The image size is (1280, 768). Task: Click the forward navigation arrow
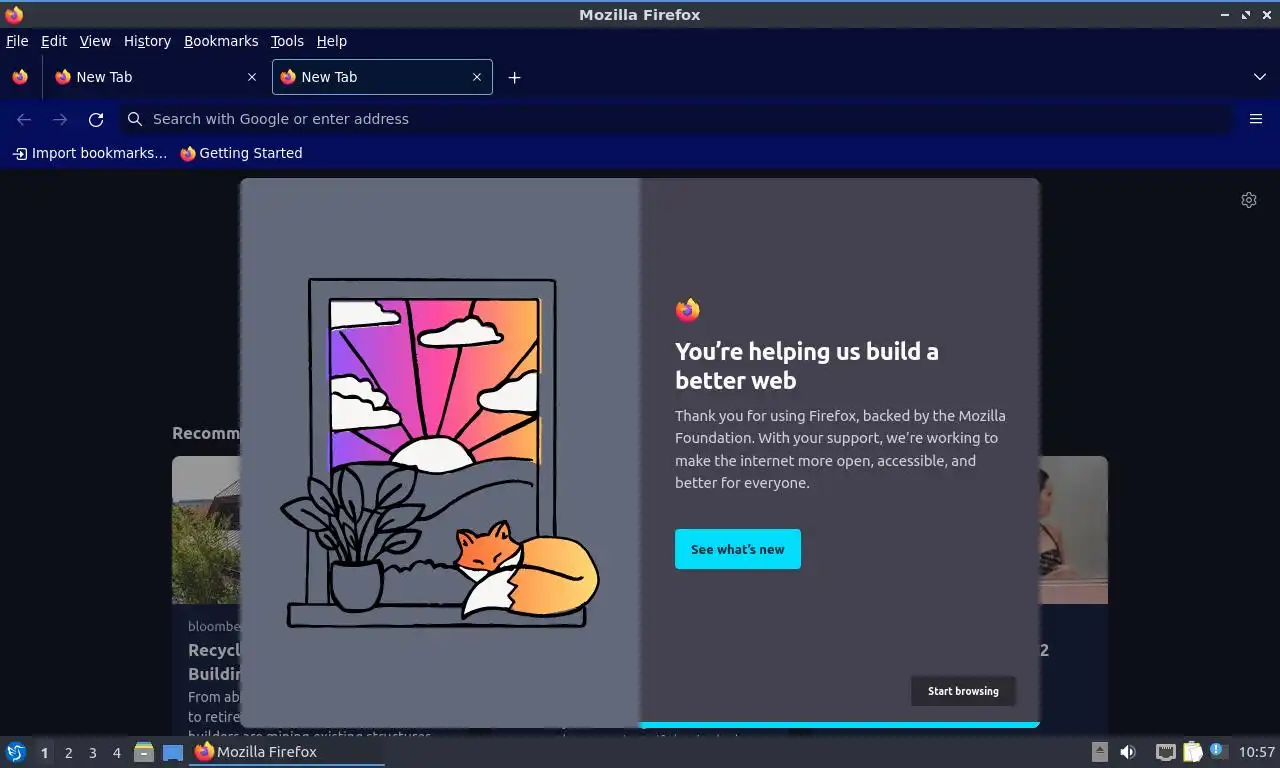(x=60, y=119)
